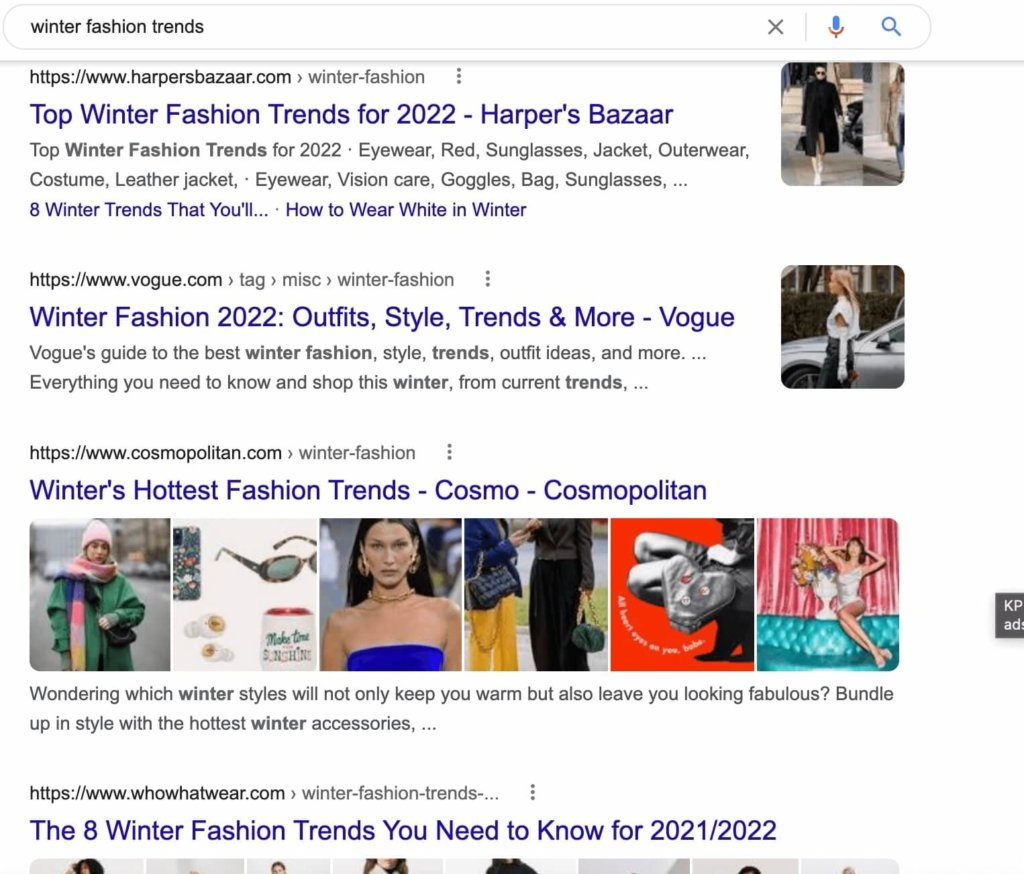
Task: Open the Cosmo image of woman on teal sofa
Action: [x=828, y=594]
